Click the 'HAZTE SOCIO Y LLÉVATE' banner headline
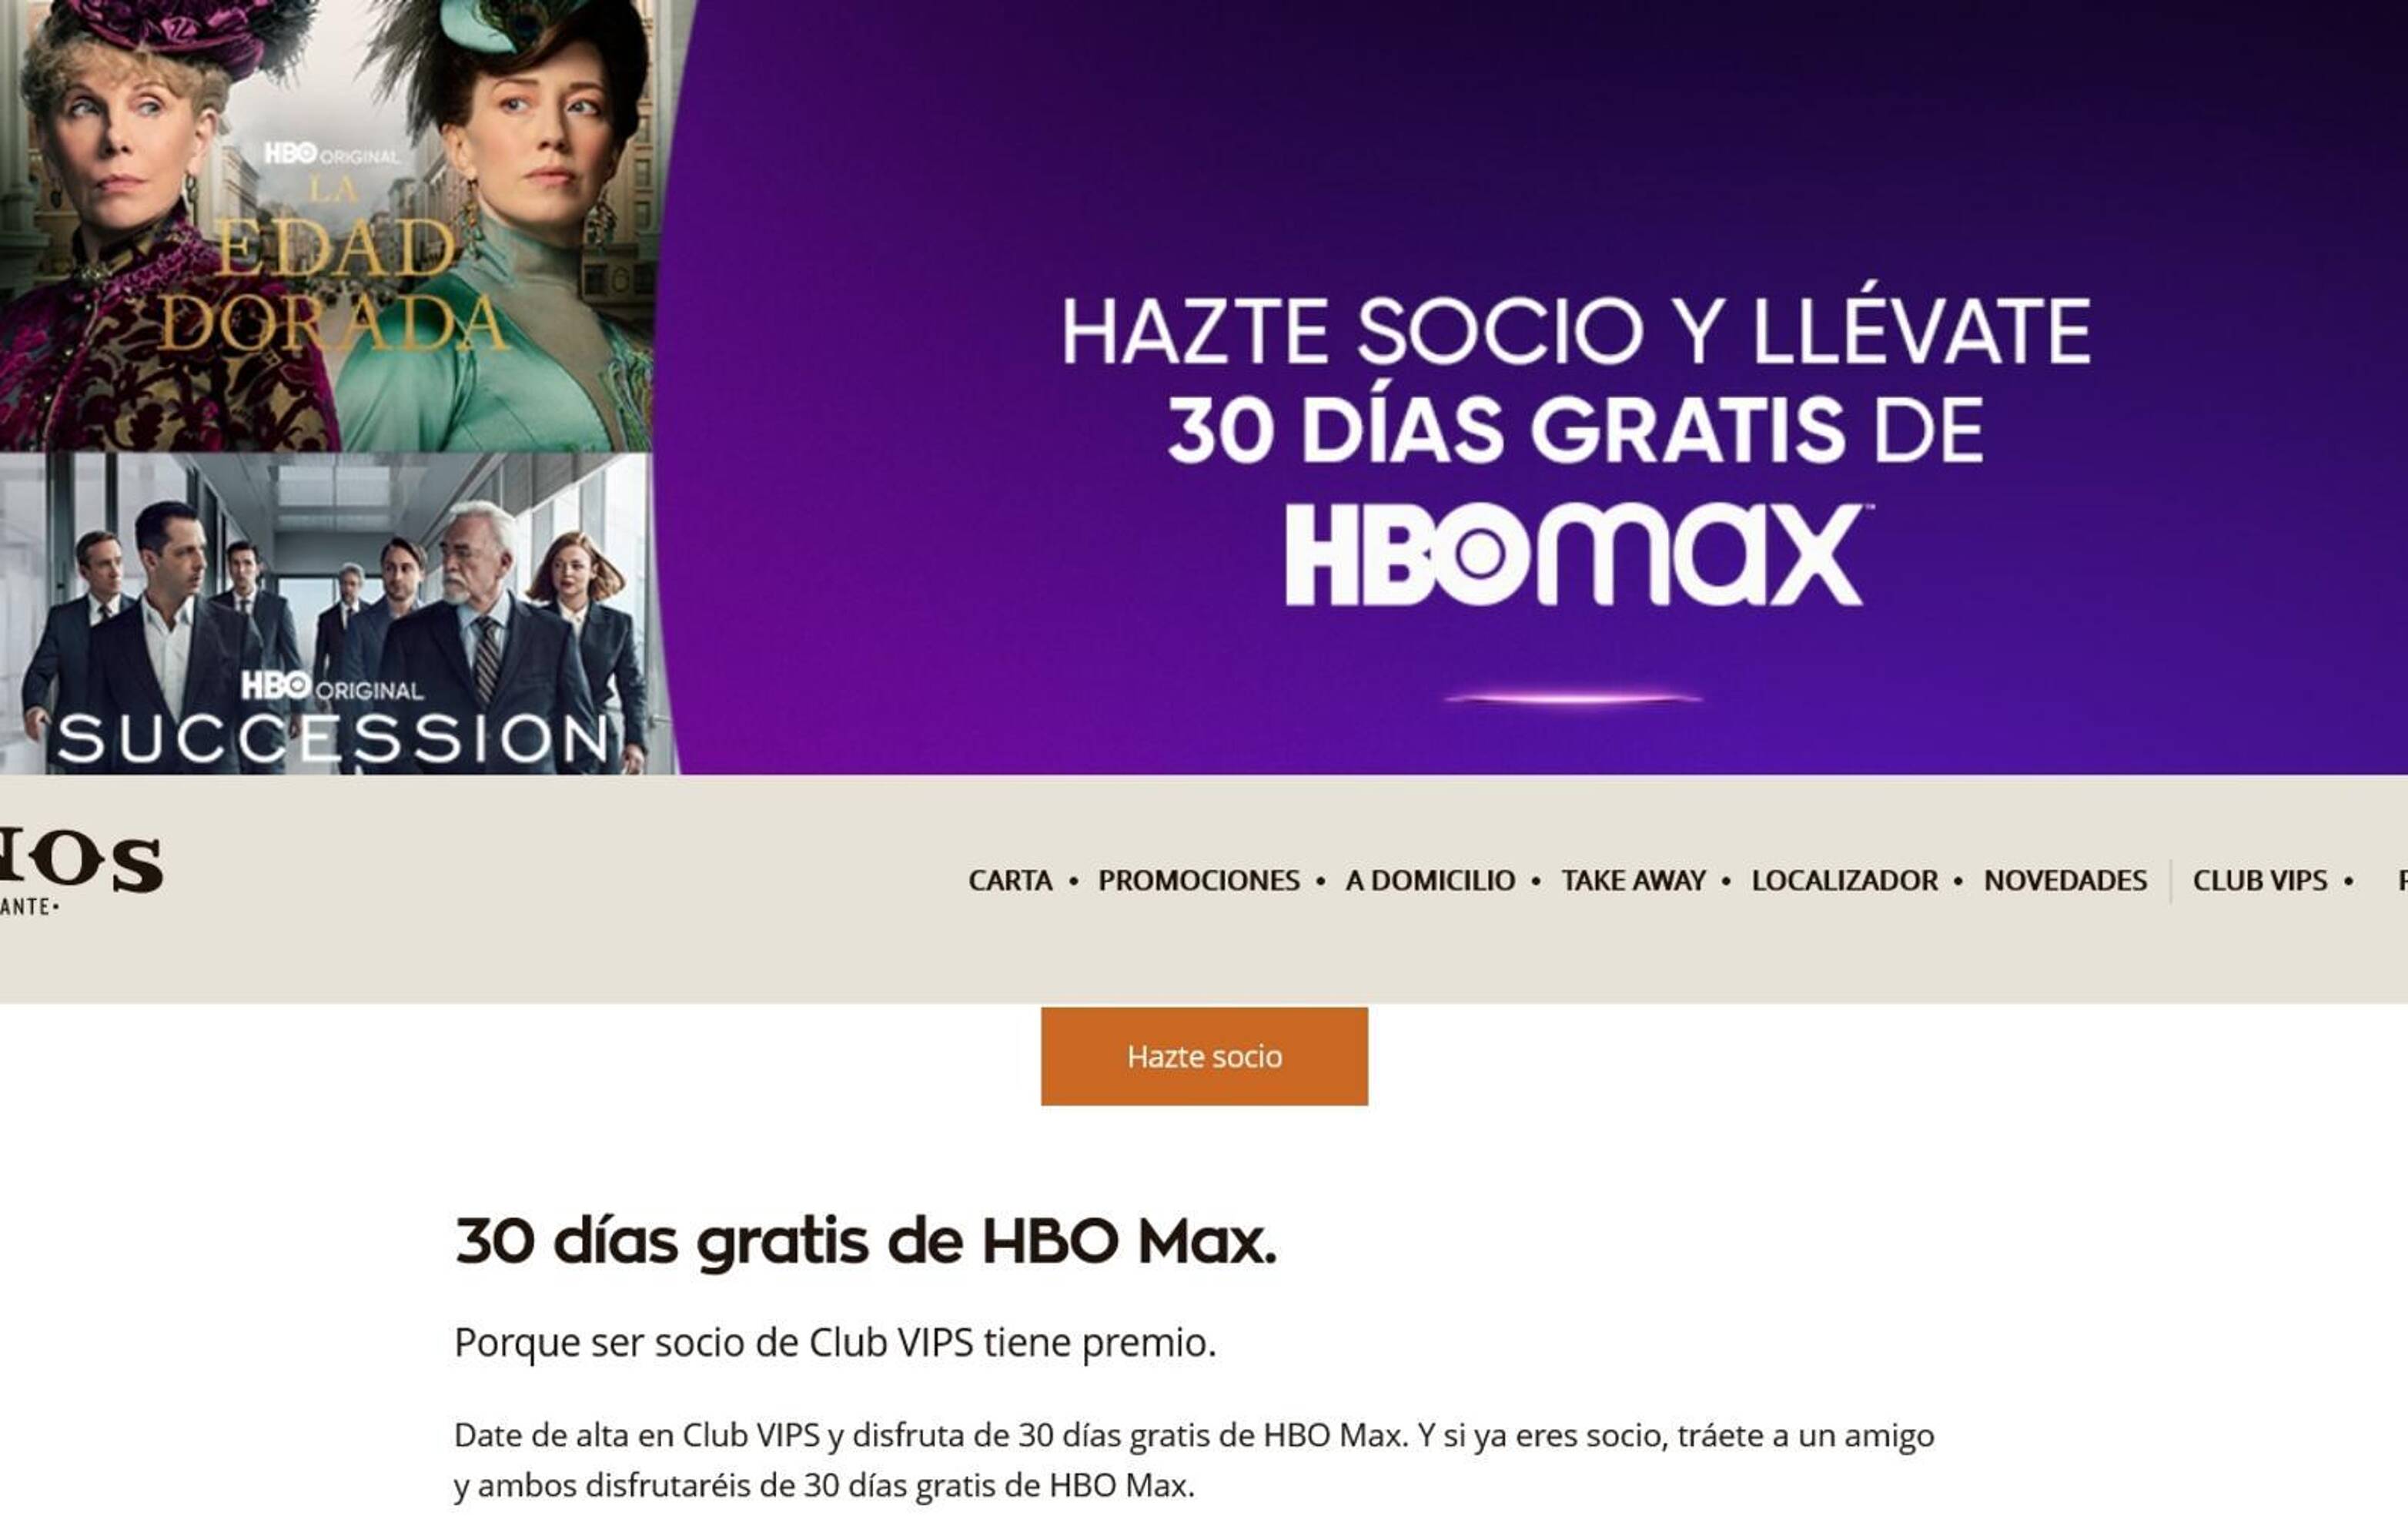Viewport: 2408px width, 1540px height. pos(1576,331)
